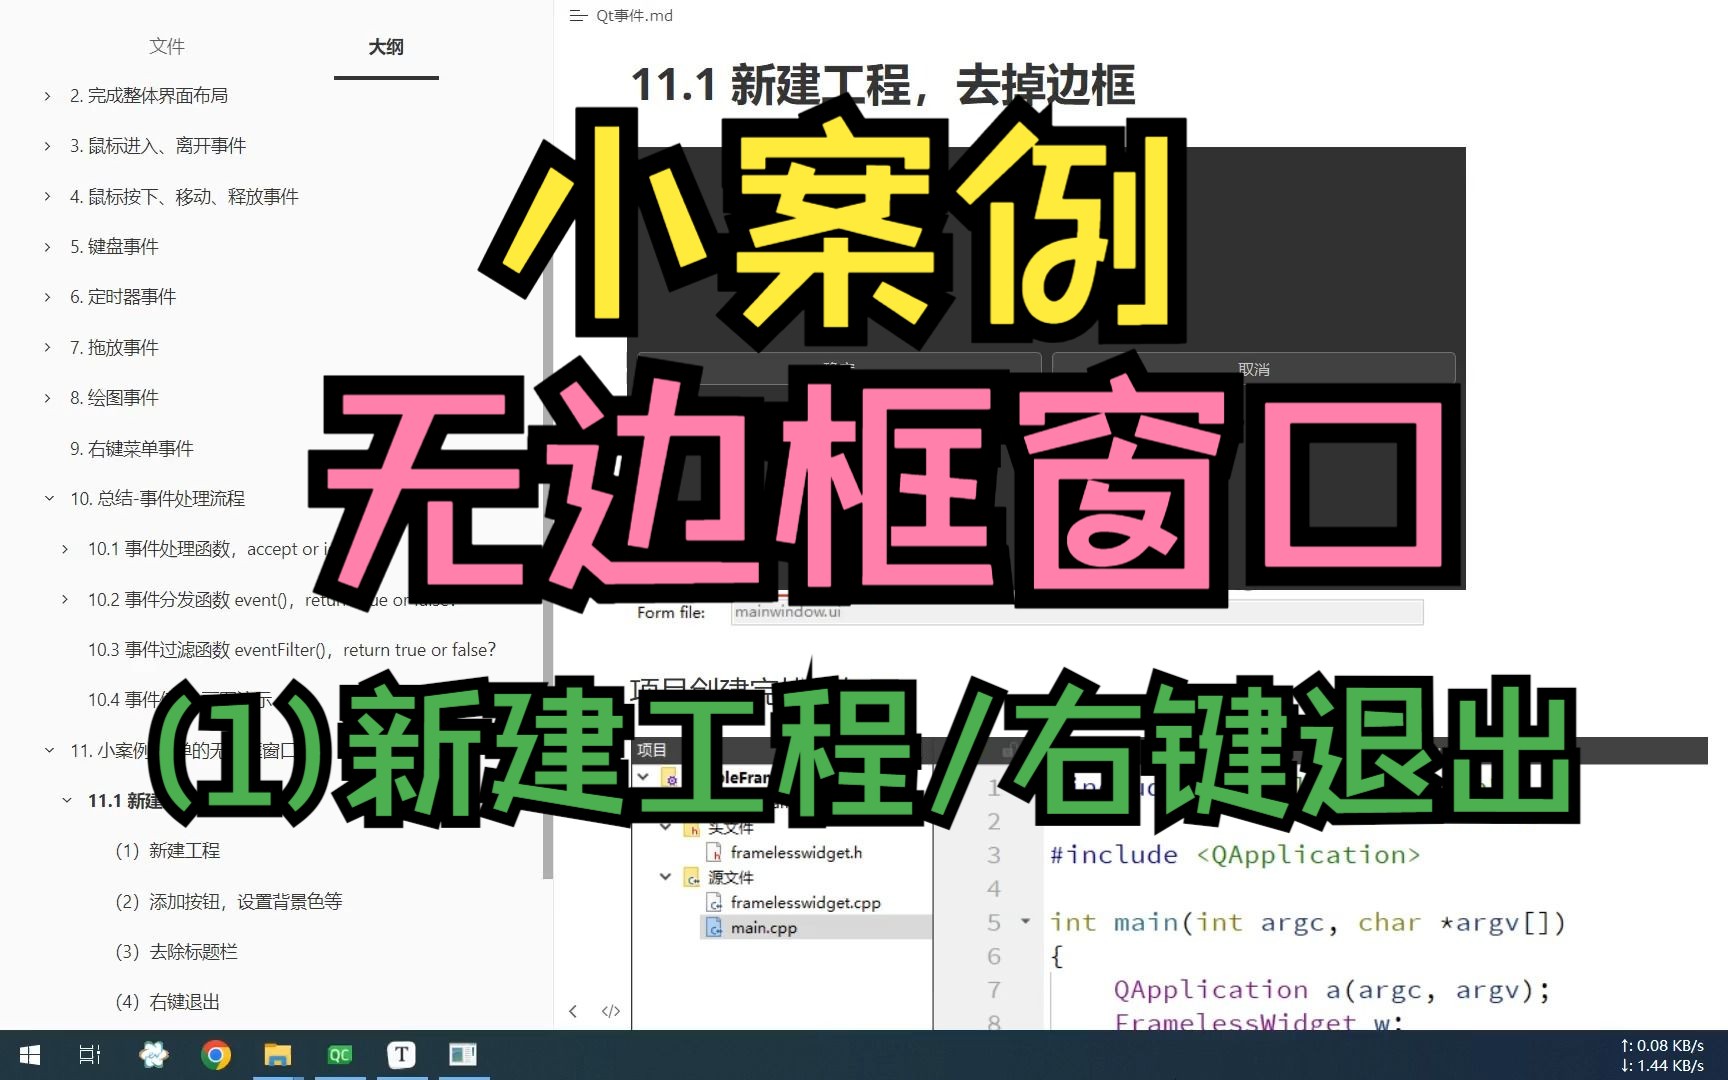Navigate to 10.3 事件过滤函数 eventFilter() entry
The width and height of the screenshot is (1728, 1080).
click(292, 650)
